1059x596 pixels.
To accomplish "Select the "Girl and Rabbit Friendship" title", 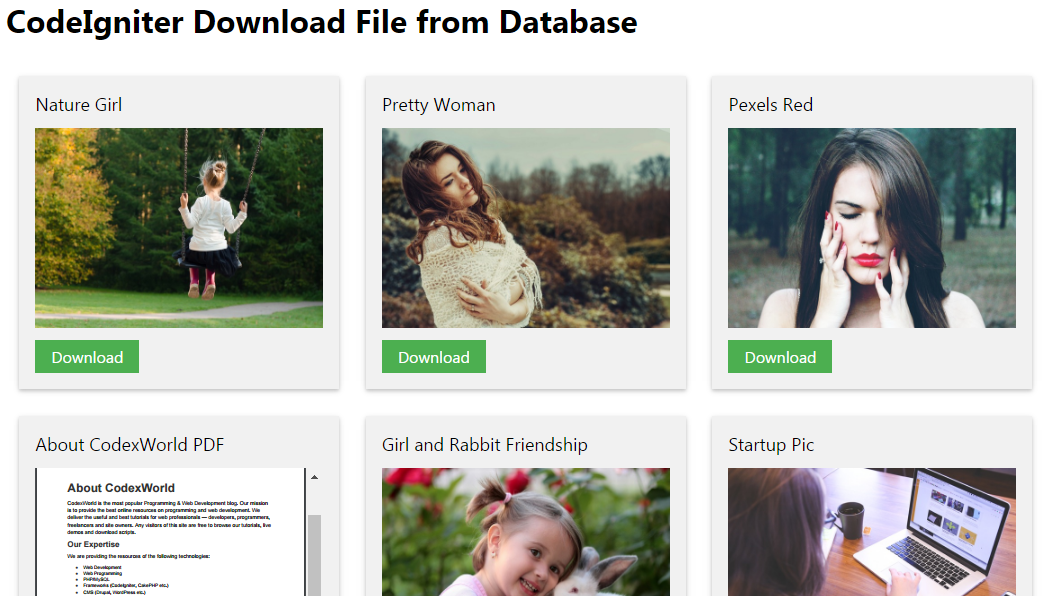I will pyautogui.click(x=485, y=445).
